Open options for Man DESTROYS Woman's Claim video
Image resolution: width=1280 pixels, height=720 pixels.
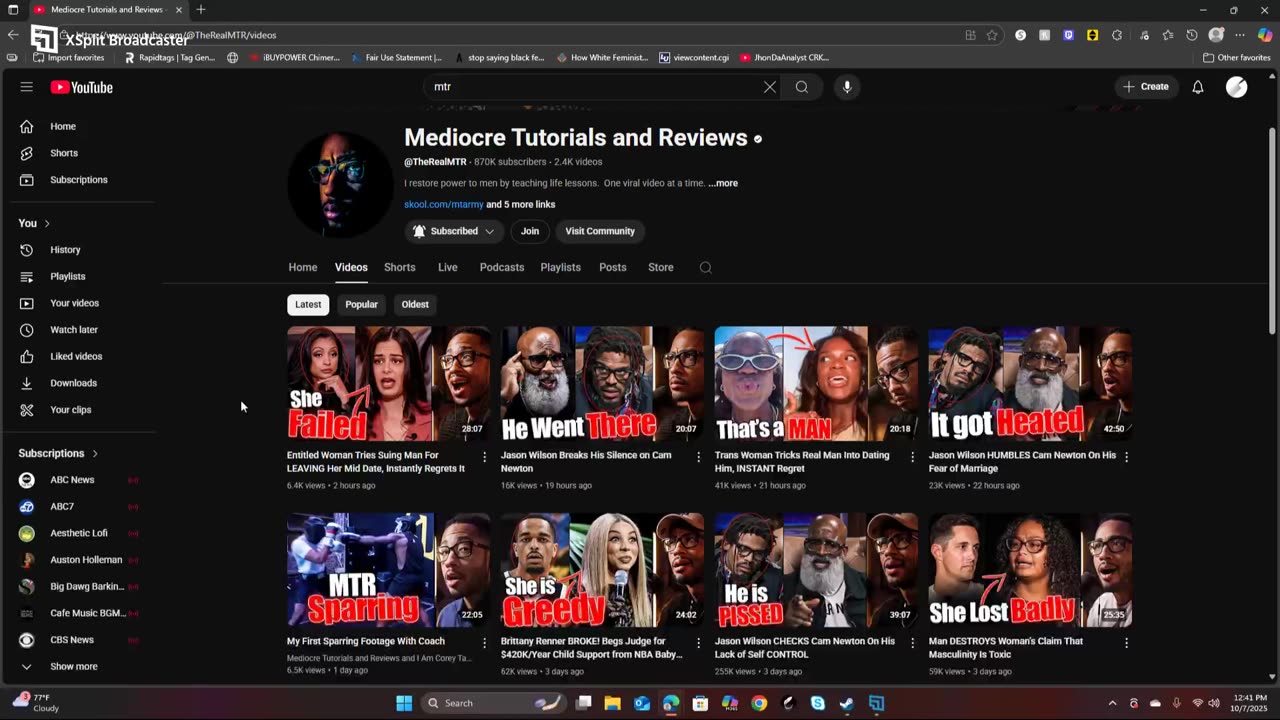(x=1126, y=644)
